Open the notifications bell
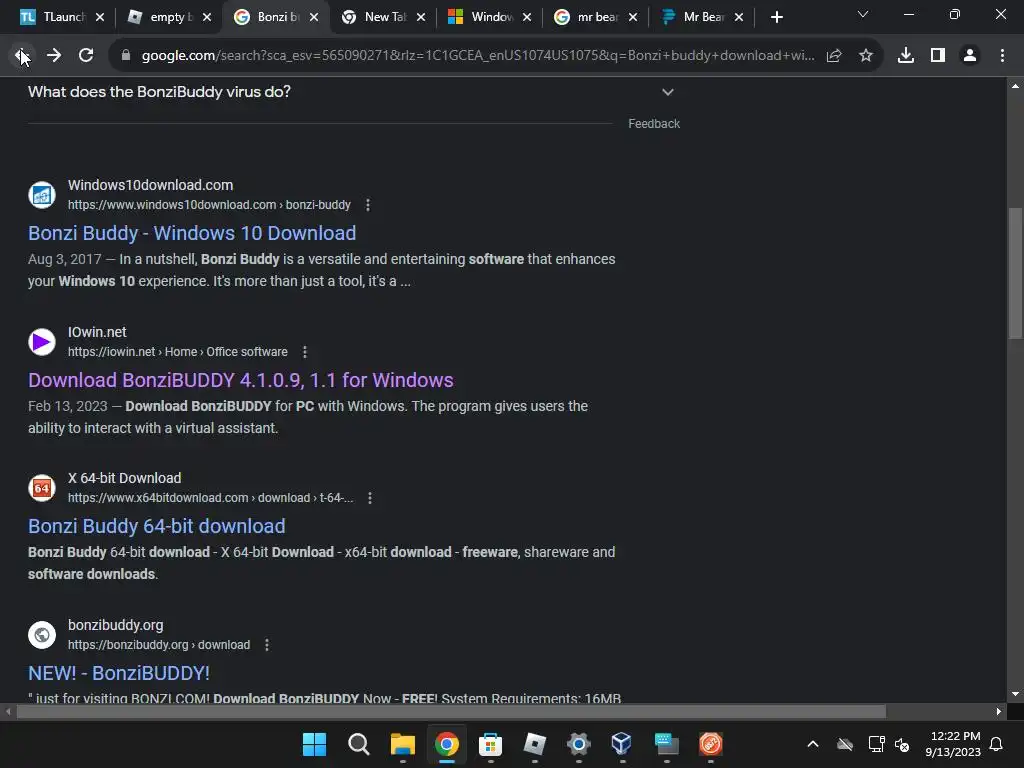Image resolution: width=1024 pixels, height=768 pixels. click(x=997, y=744)
